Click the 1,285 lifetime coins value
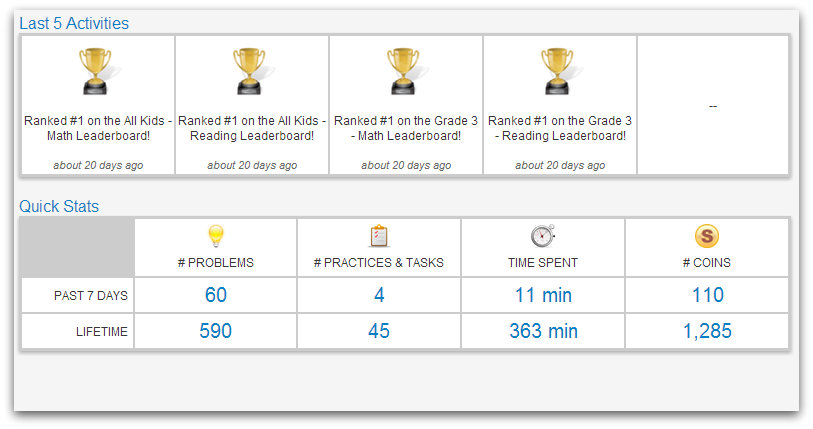The image size is (813, 429). click(x=707, y=331)
